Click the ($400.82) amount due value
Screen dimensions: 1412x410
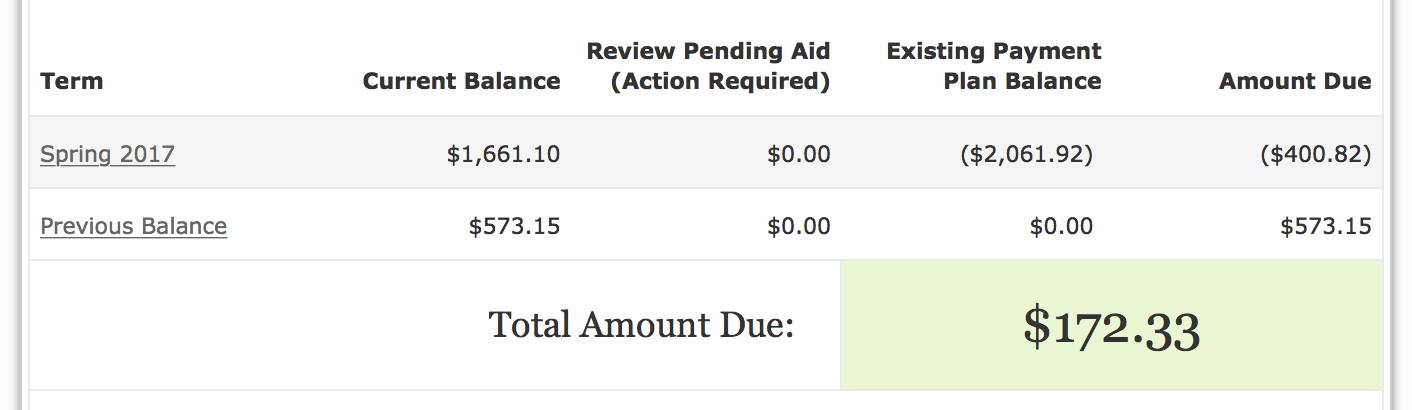[1317, 154]
